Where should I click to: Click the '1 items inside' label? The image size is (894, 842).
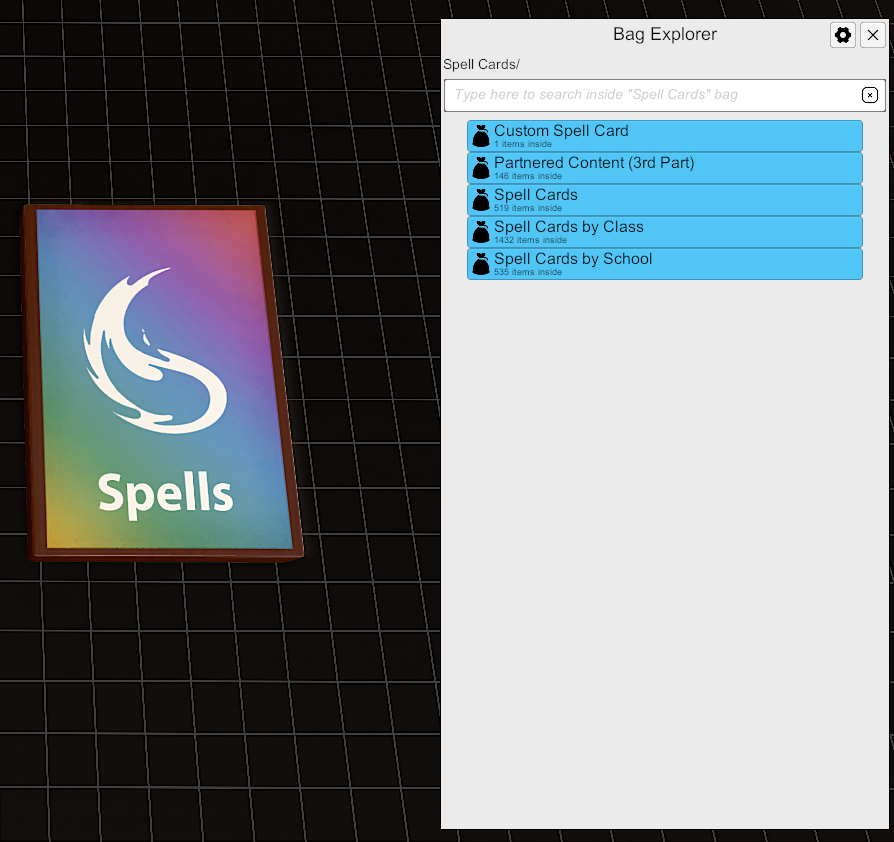pyautogui.click(x=523, y=144)
